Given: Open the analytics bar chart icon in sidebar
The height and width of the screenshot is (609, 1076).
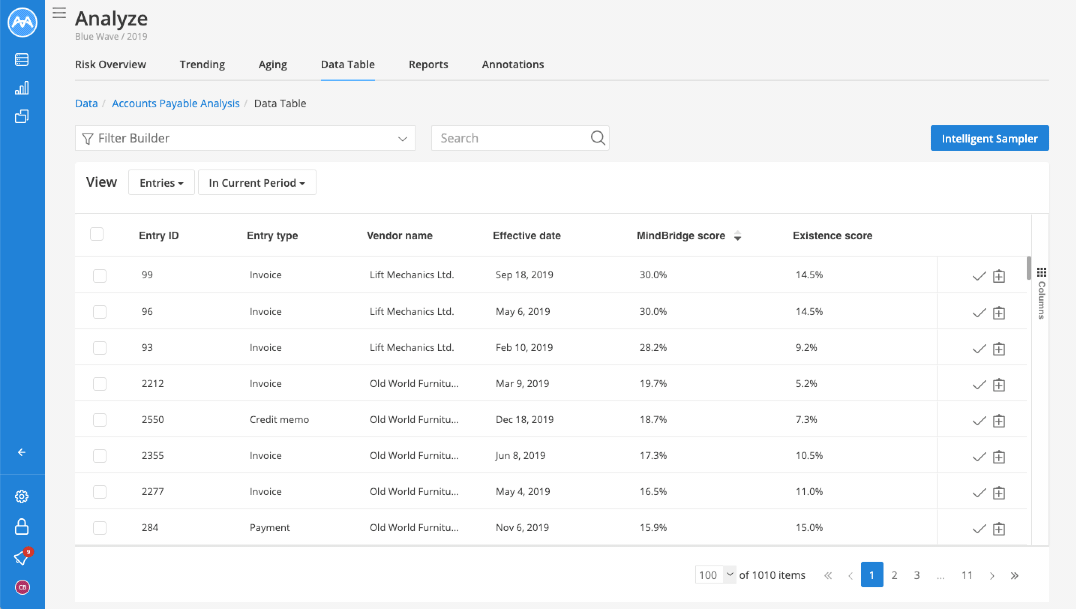Looking at the screenshot, I should tap(21, 88).
